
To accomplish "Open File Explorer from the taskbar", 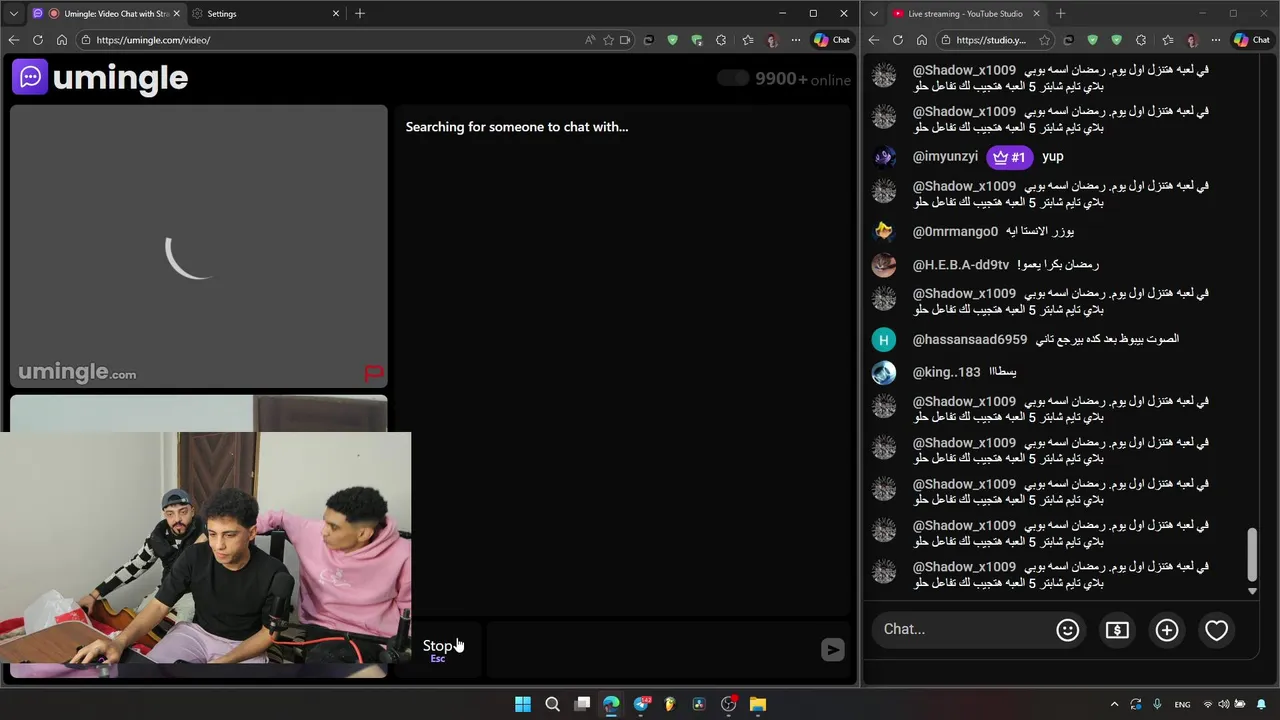I will pyautogui.click(x=757, y=704).
